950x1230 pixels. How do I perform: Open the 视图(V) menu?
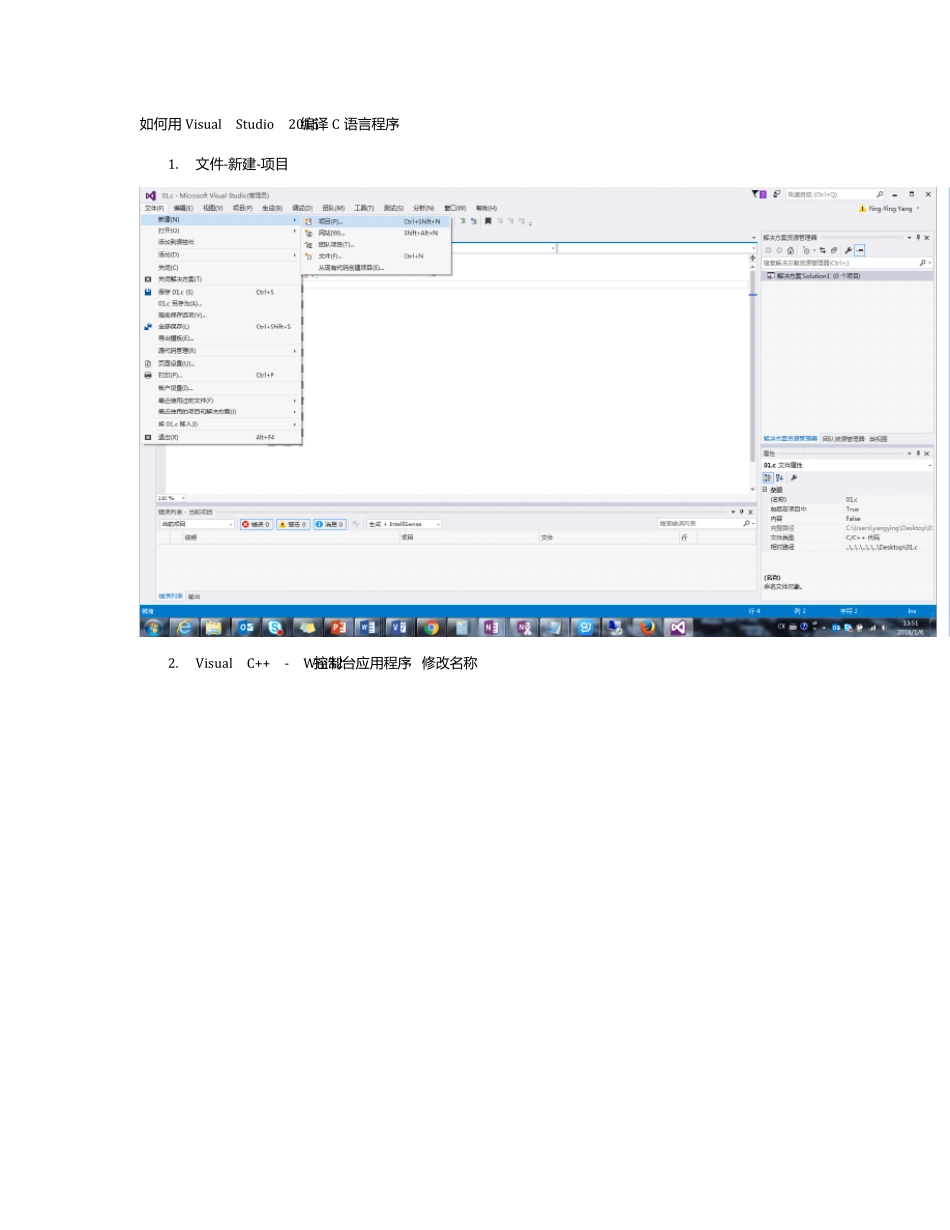tap(212, 208)
